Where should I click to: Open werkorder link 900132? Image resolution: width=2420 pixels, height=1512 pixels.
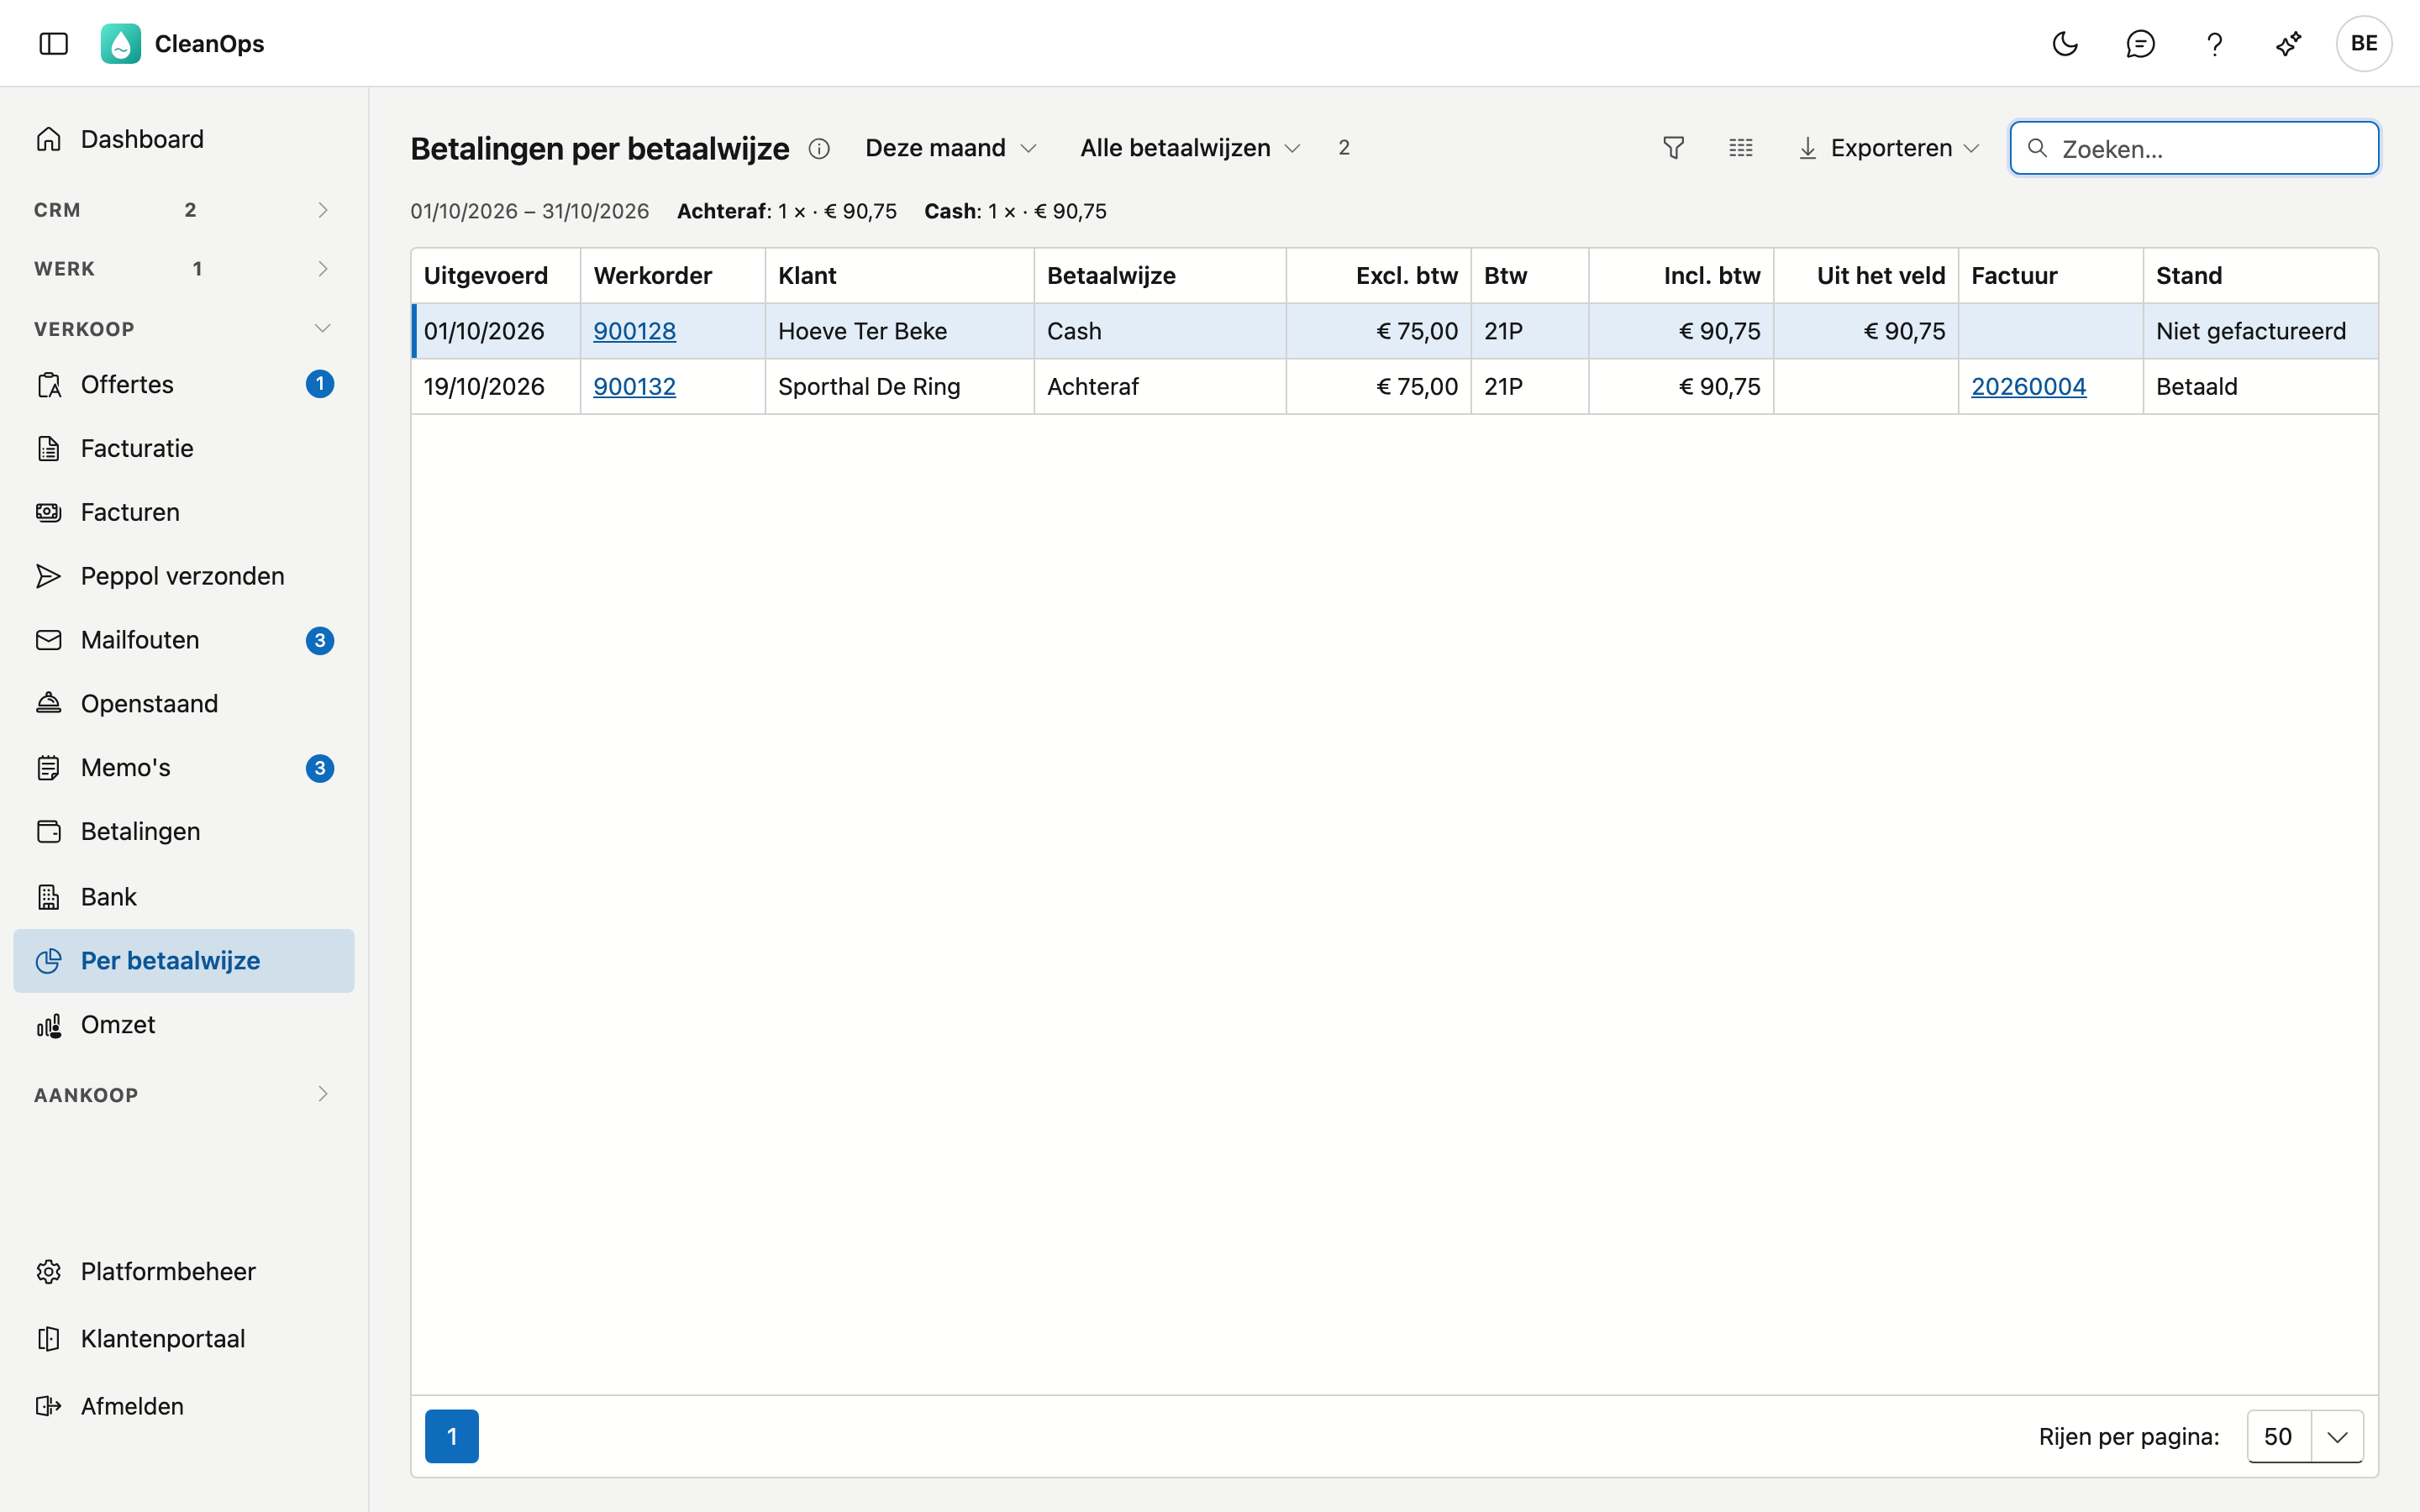tap(634, 386)
